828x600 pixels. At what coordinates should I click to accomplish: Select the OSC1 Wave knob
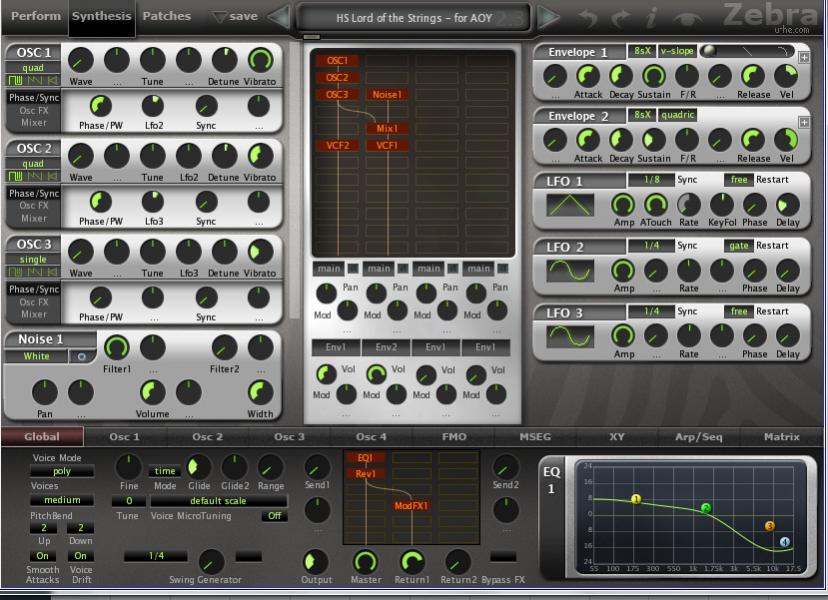coord(81,60)
